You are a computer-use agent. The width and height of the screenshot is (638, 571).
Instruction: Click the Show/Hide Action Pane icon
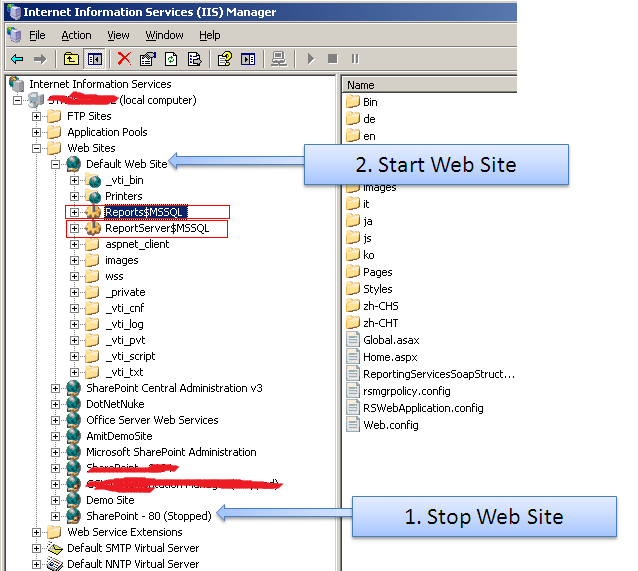[248, 59]
